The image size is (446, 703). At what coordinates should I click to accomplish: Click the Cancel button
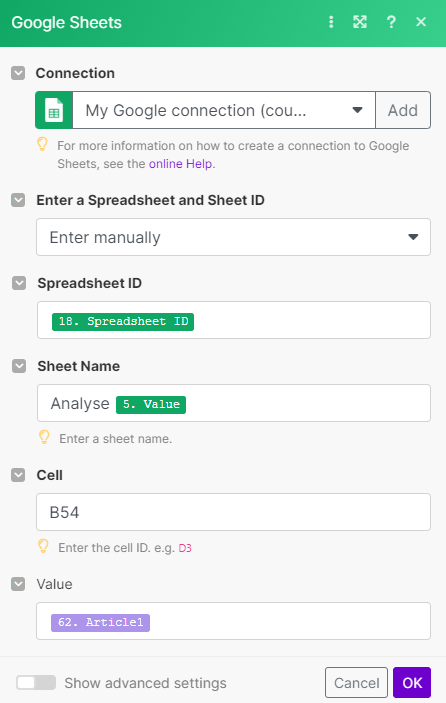(x=356, y=683)
